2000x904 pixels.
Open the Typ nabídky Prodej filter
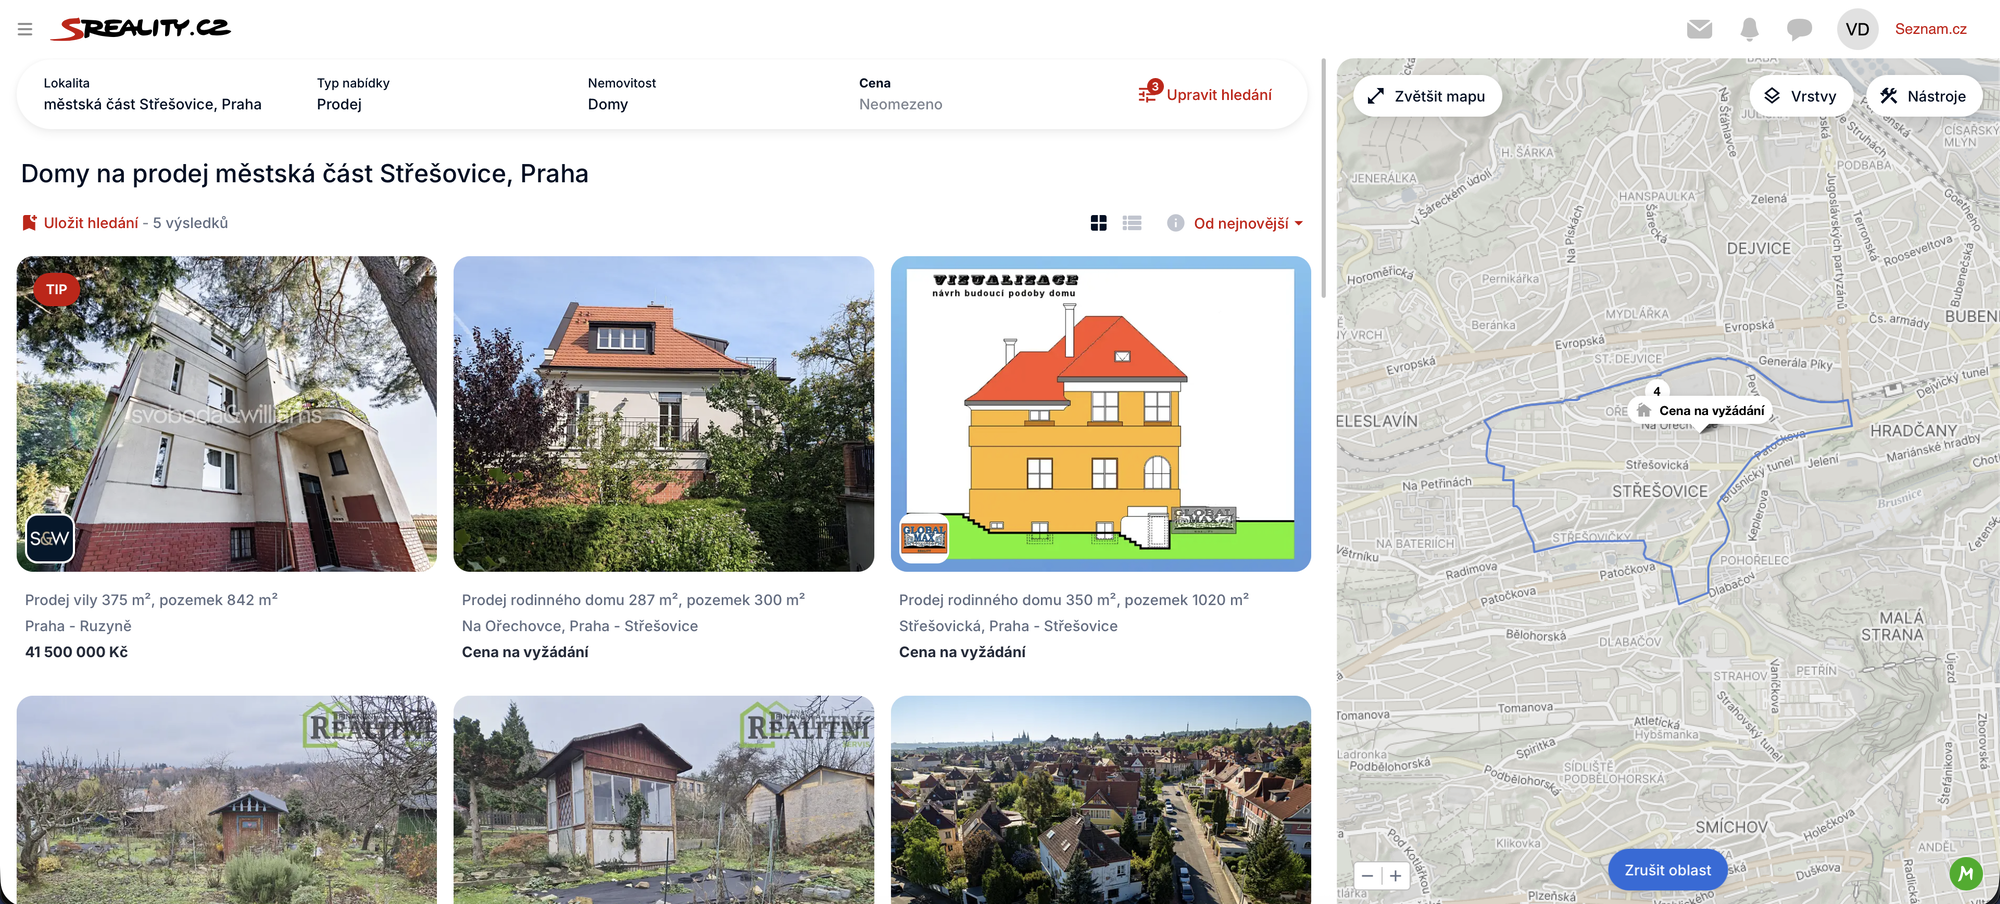353,94
